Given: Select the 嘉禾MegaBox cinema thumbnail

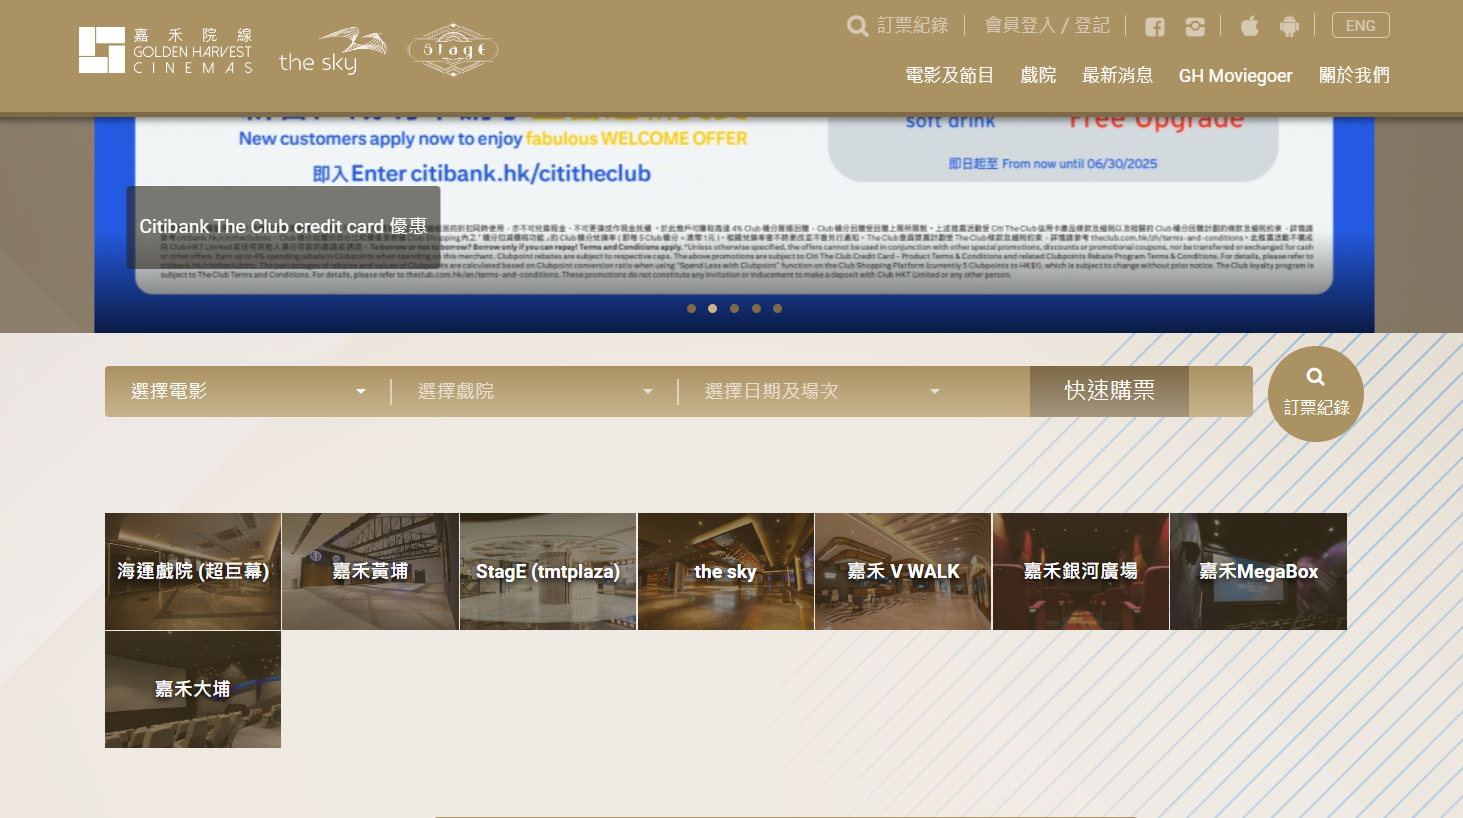Looking at the screenshot, I should [1258, 572].
